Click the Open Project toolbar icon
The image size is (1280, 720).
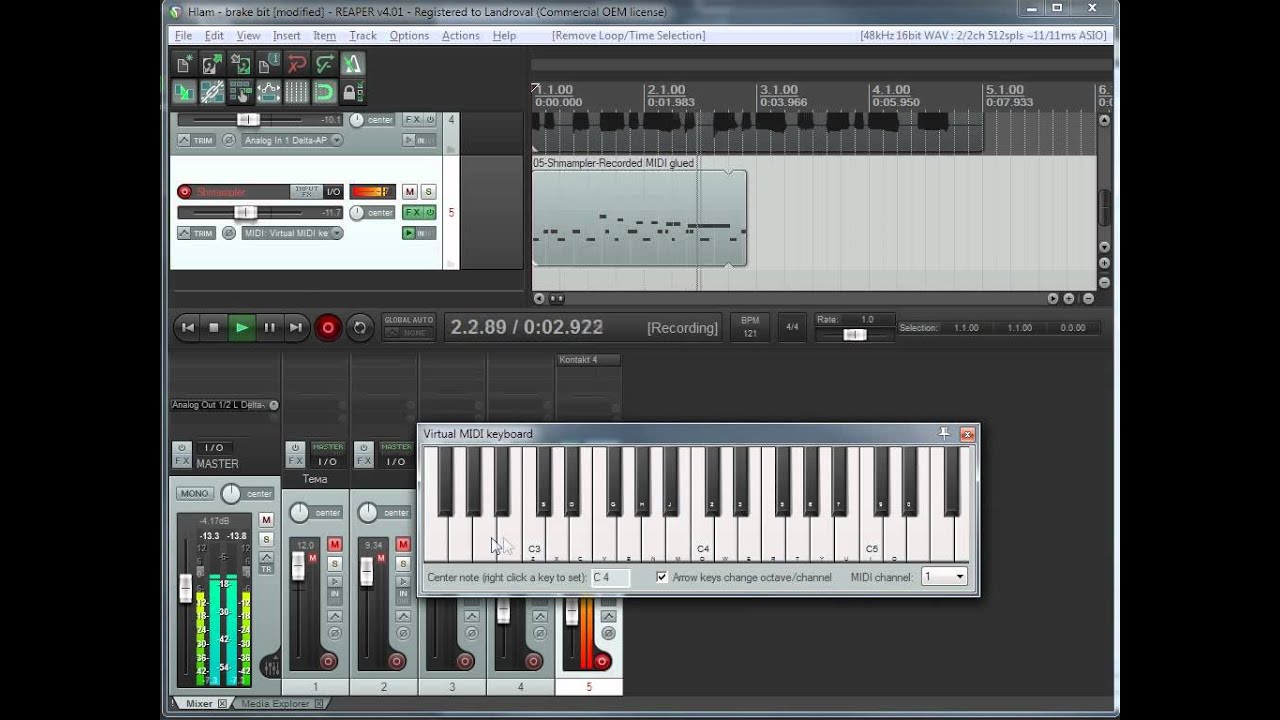point(213,64)
